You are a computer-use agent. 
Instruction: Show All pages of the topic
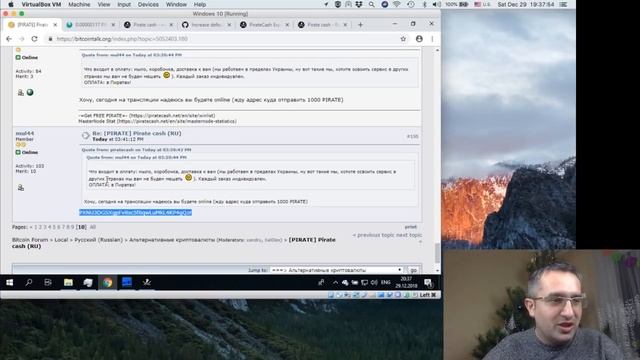(x=93, y=227)
